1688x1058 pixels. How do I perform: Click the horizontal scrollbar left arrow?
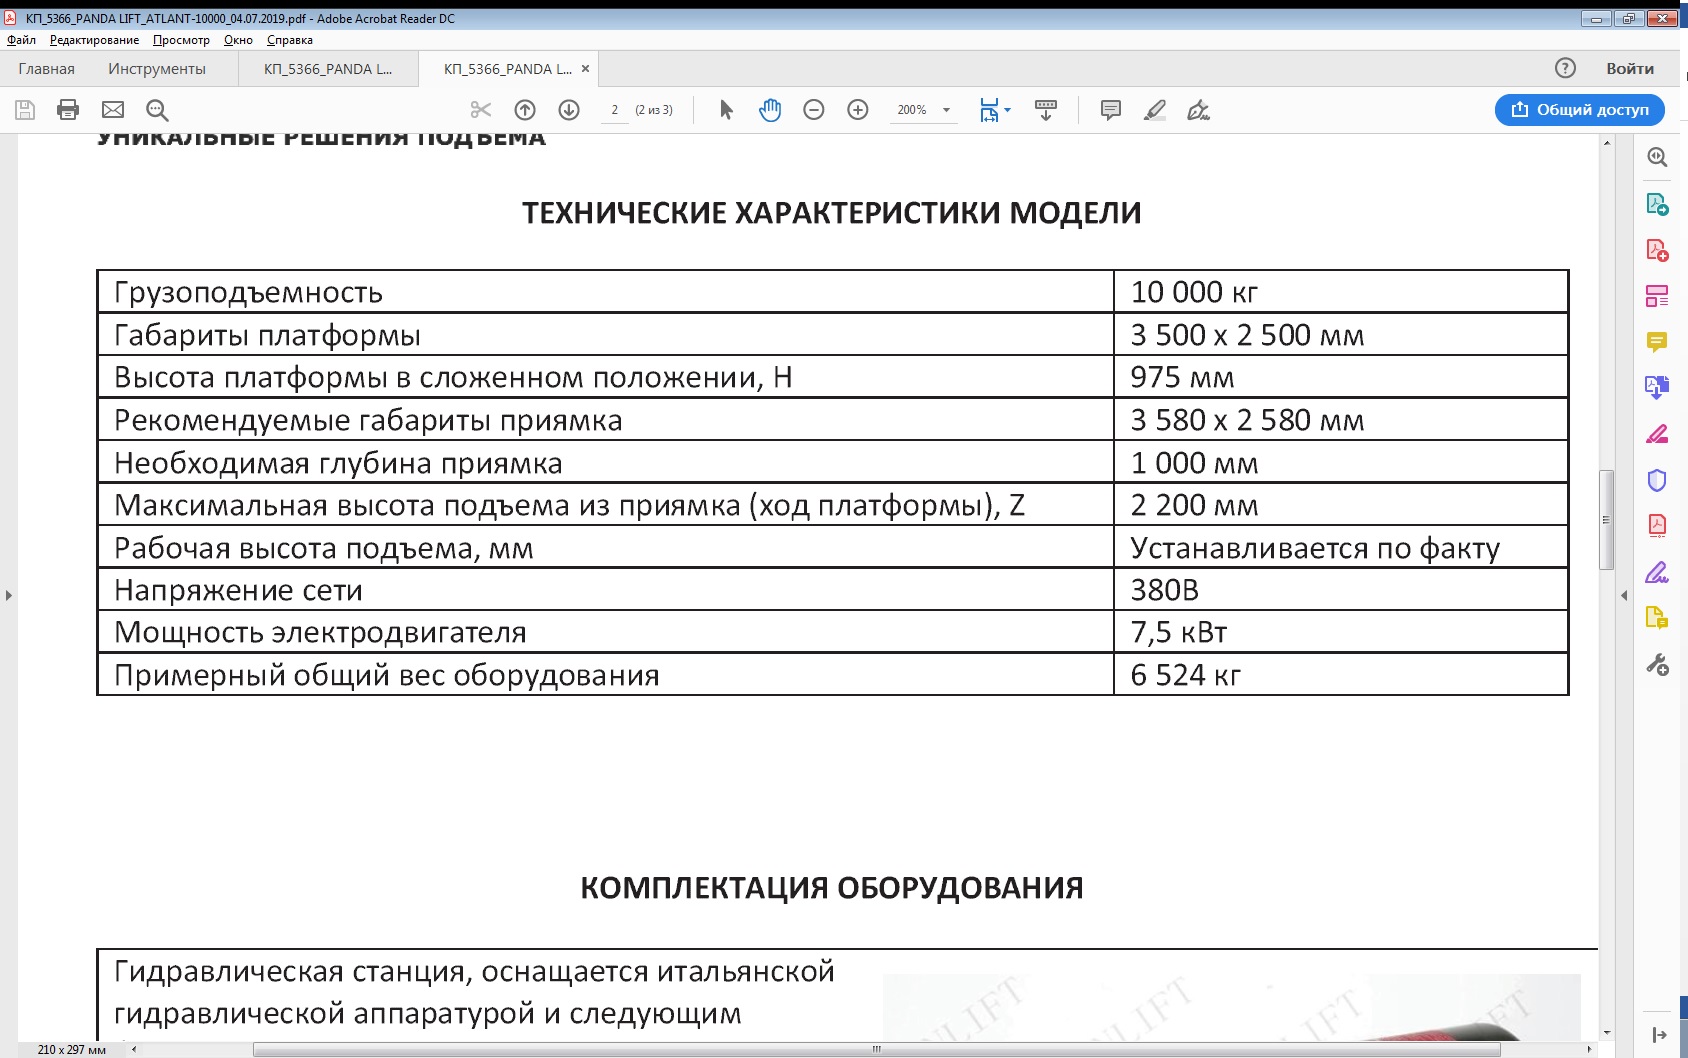coord(134,1049)
